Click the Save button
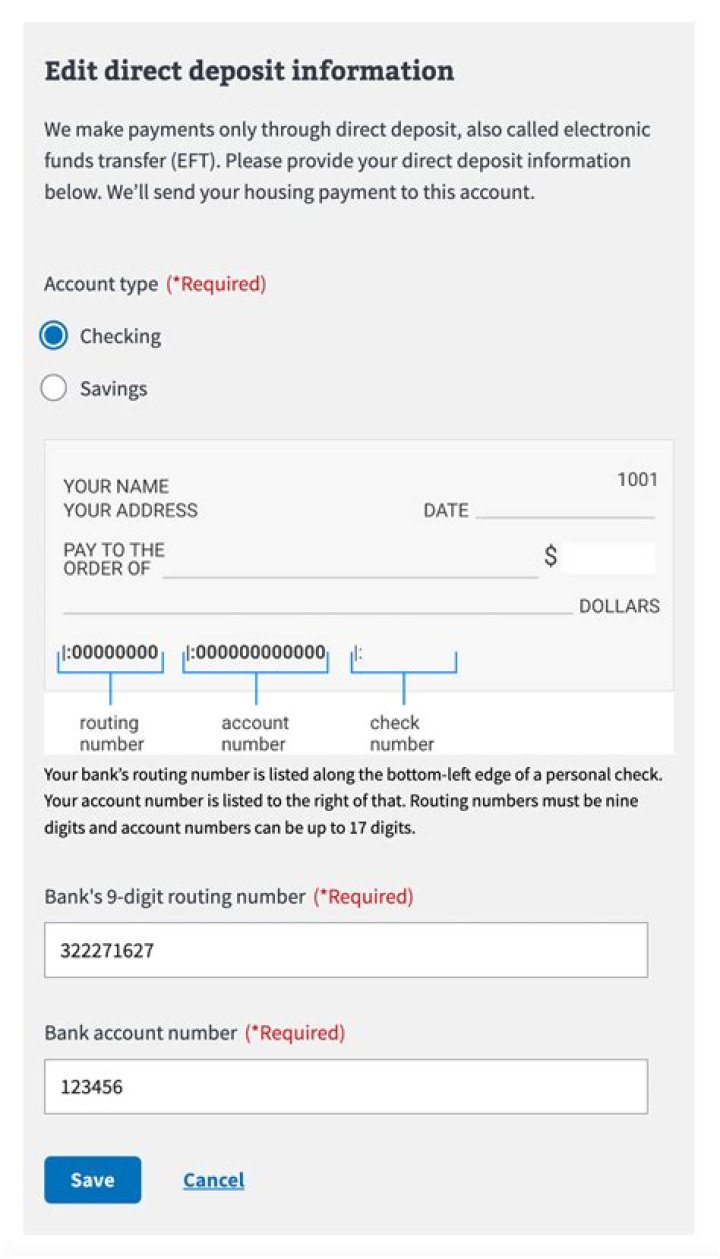Screen dimensions: 720x1259 click(x=92, y=1180)
